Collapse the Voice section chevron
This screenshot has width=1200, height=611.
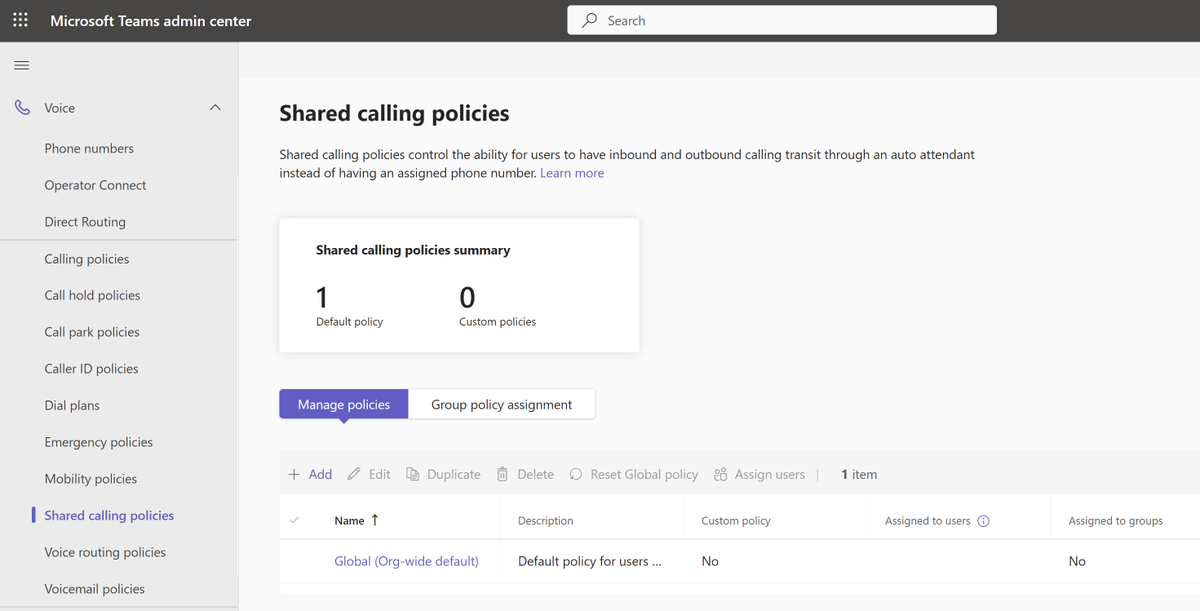click(215, 108)
